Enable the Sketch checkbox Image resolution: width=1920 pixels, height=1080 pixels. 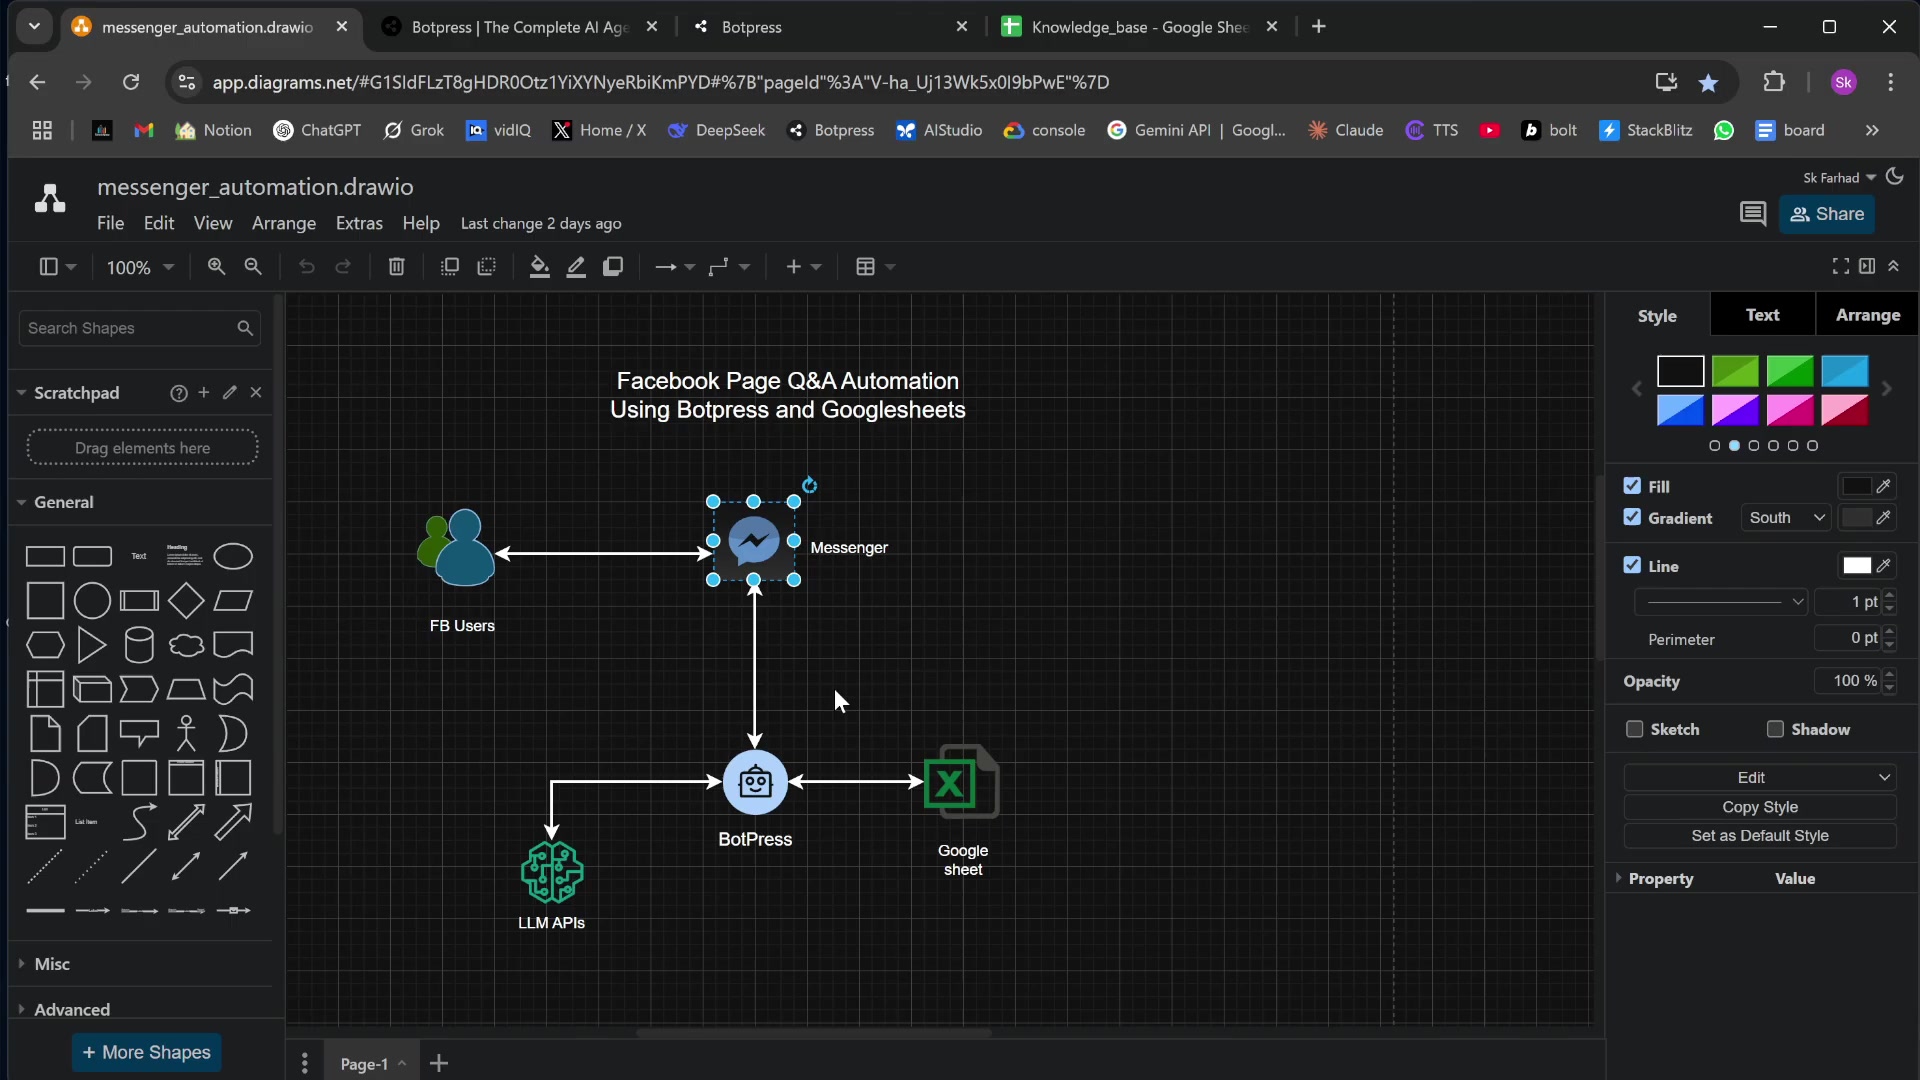(1635, 729)
